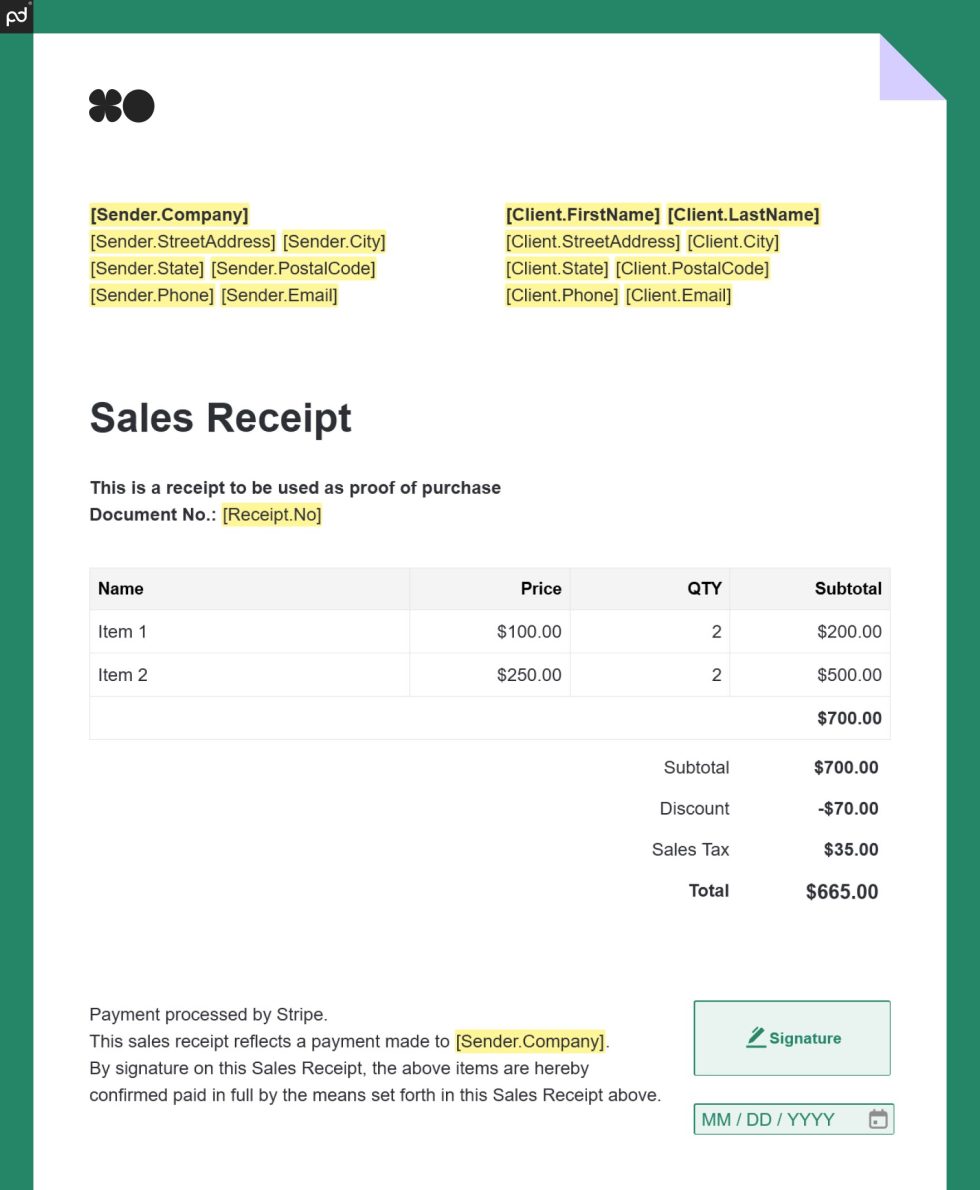Screen dimensions: 980x1190
Task: Expand the Name column header in the table
Action: click(x=120, y=588)
